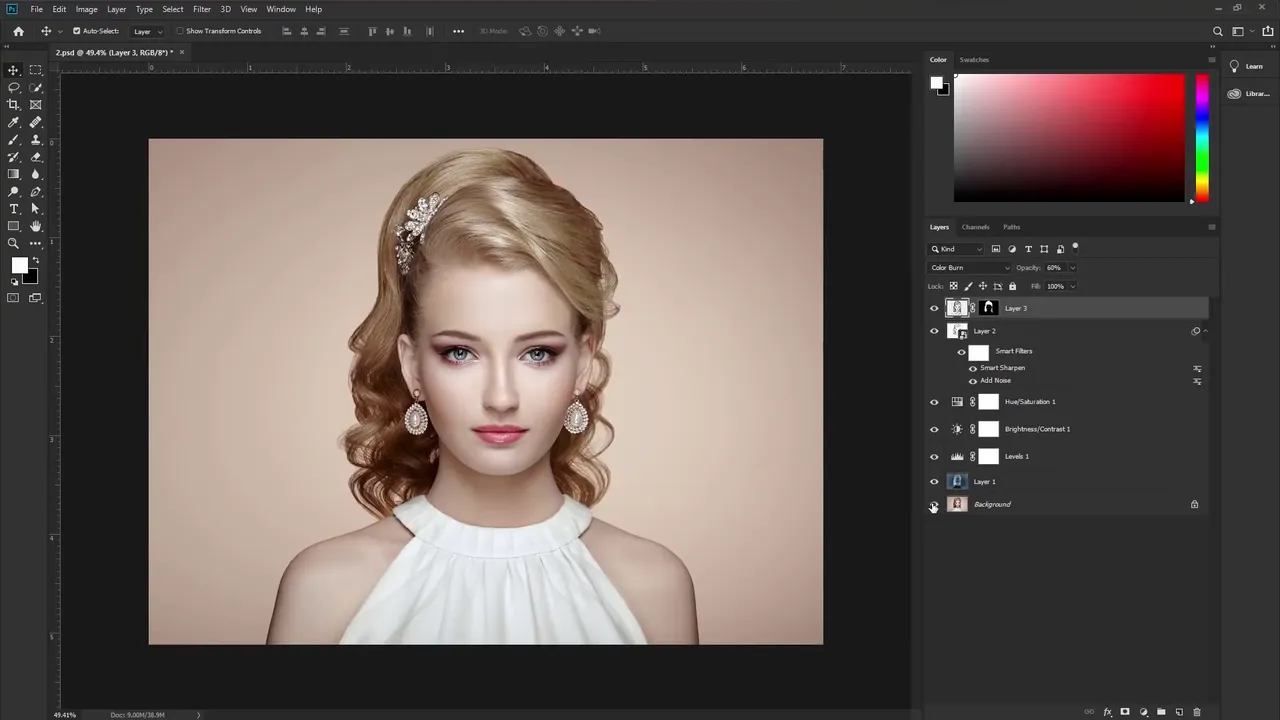Click the hue slider strip in Color panel

1202,138
